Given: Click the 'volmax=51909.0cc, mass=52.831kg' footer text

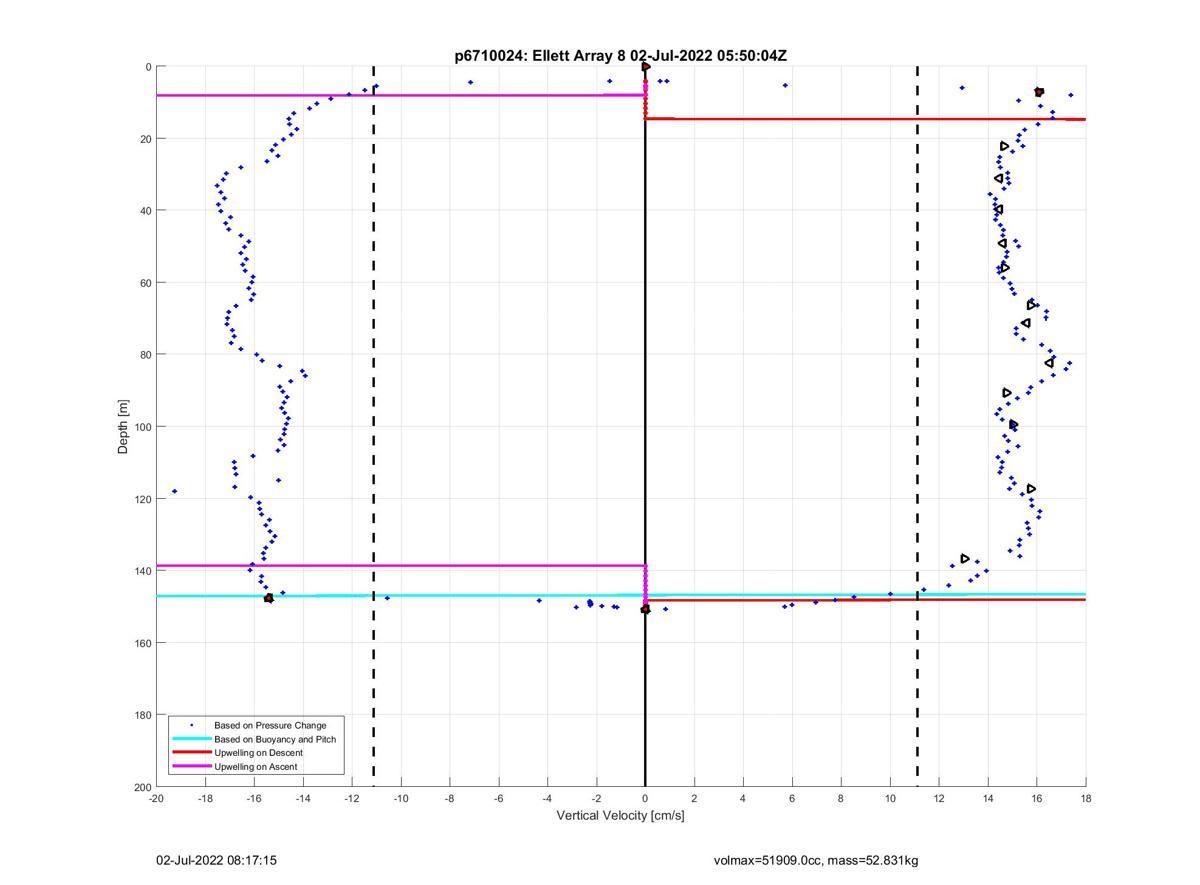Looking at the screenshot, I should pyautogui.click(x=816, y=860).
